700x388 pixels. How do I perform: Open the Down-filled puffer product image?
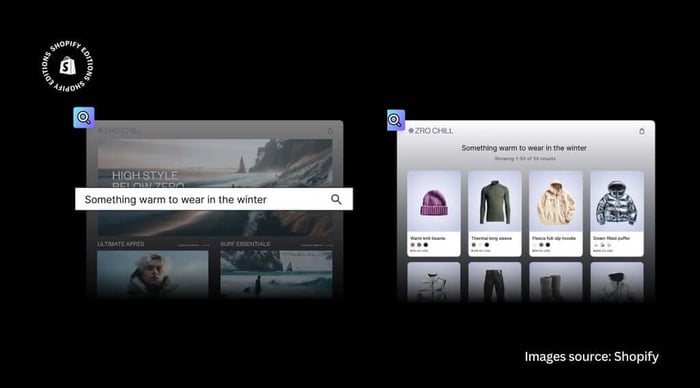pos(617,201)
